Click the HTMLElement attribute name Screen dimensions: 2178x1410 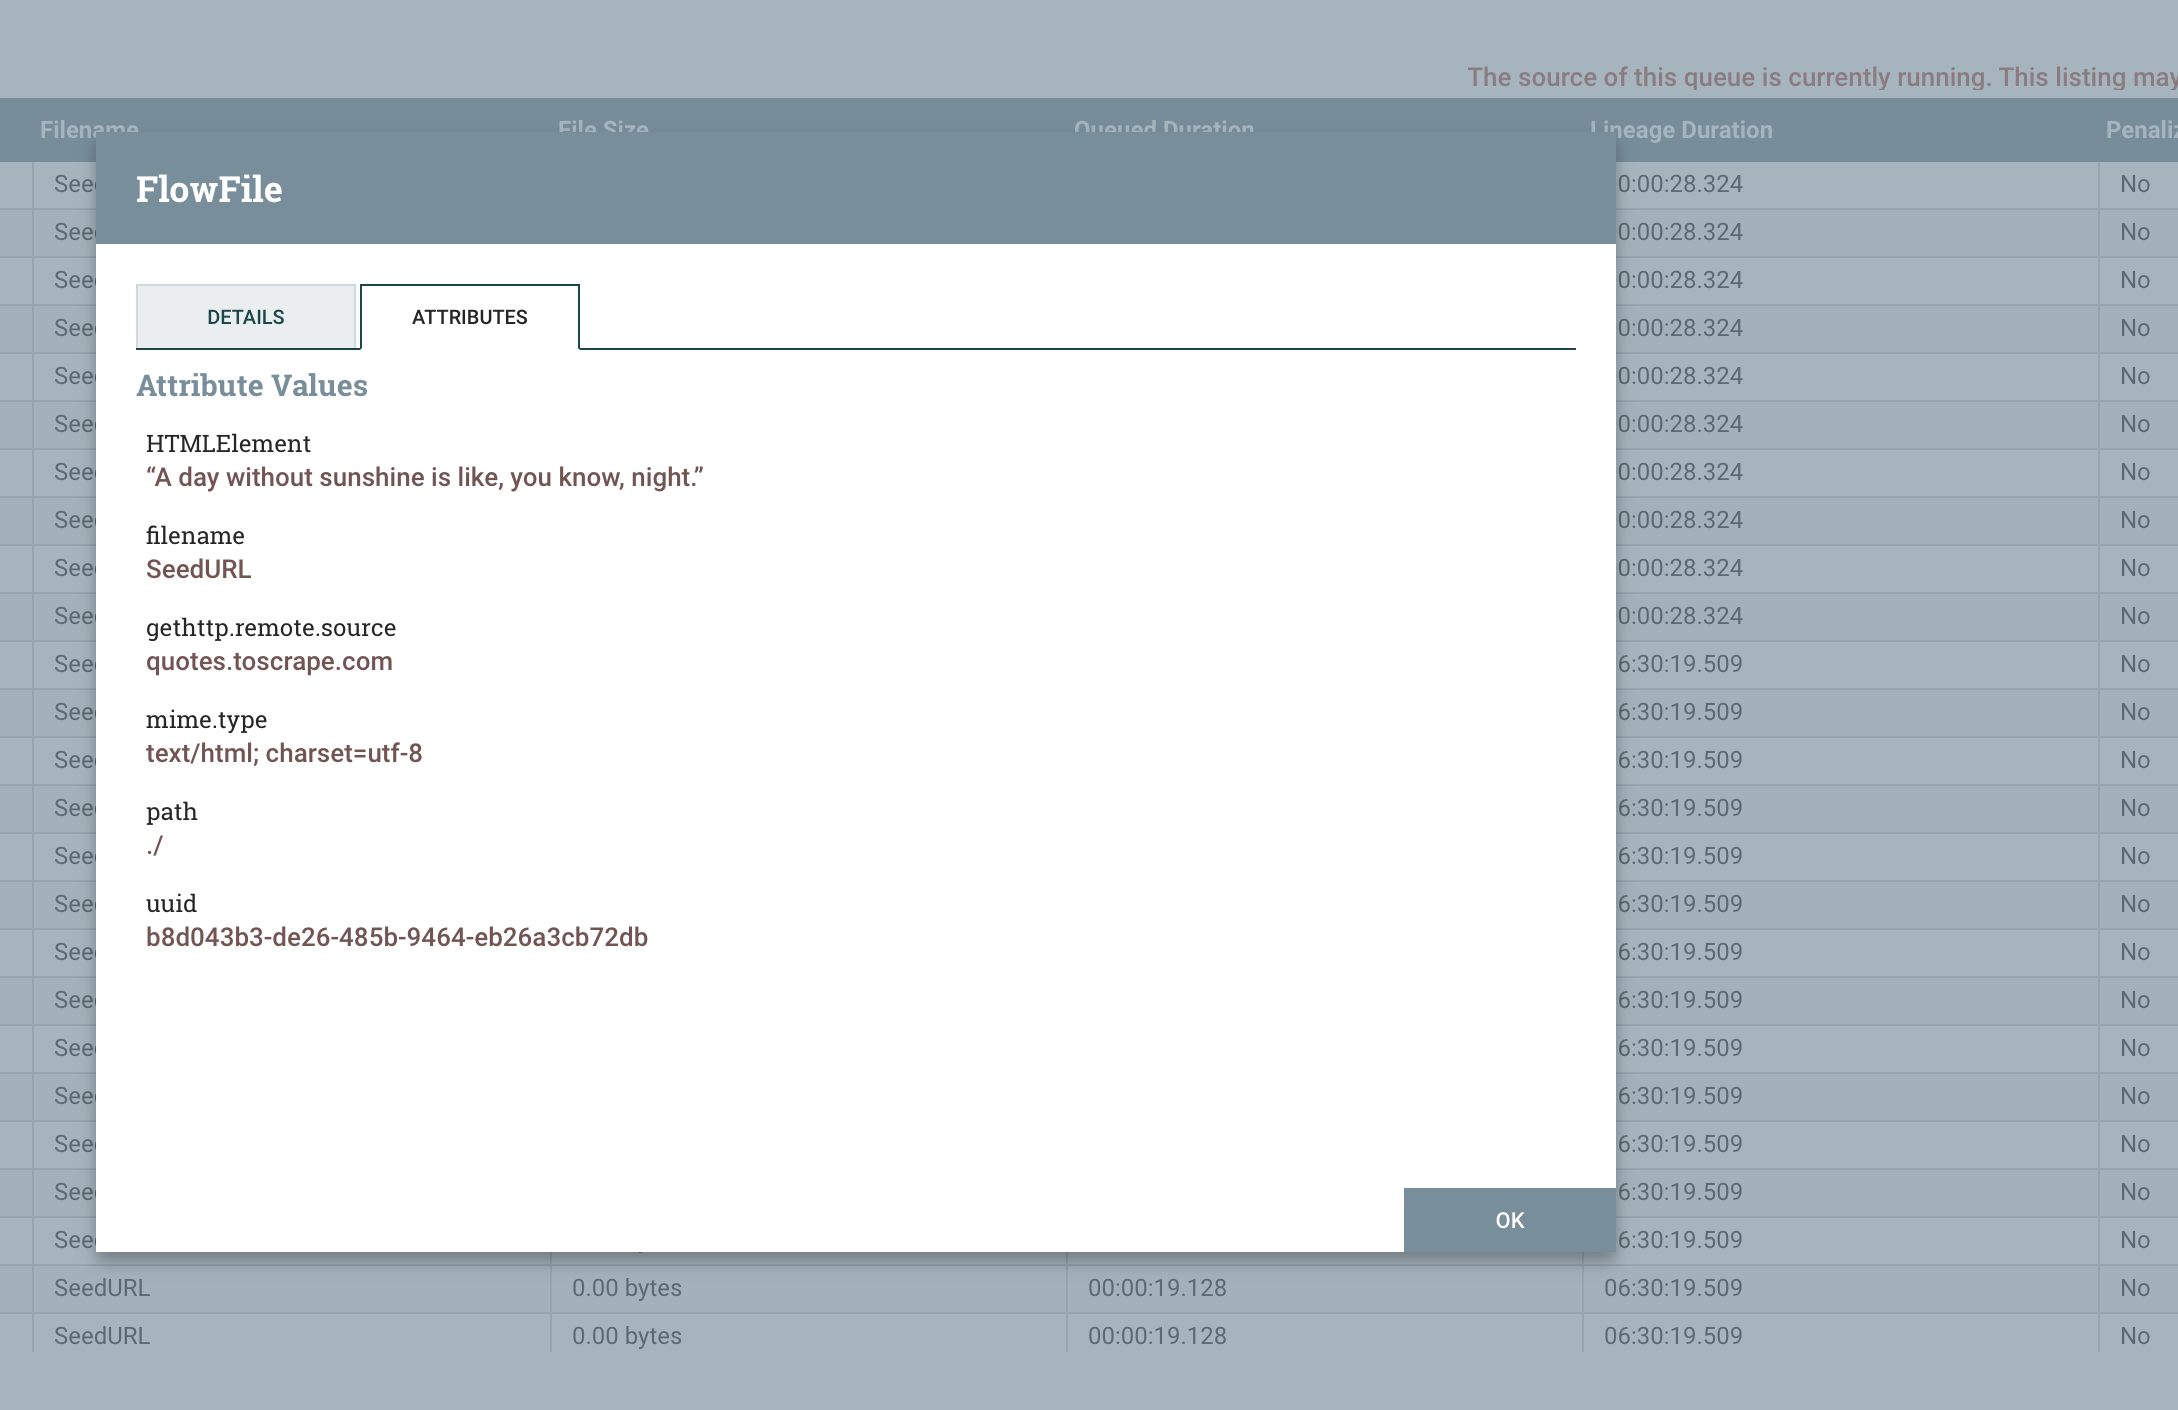pos(228,443)
